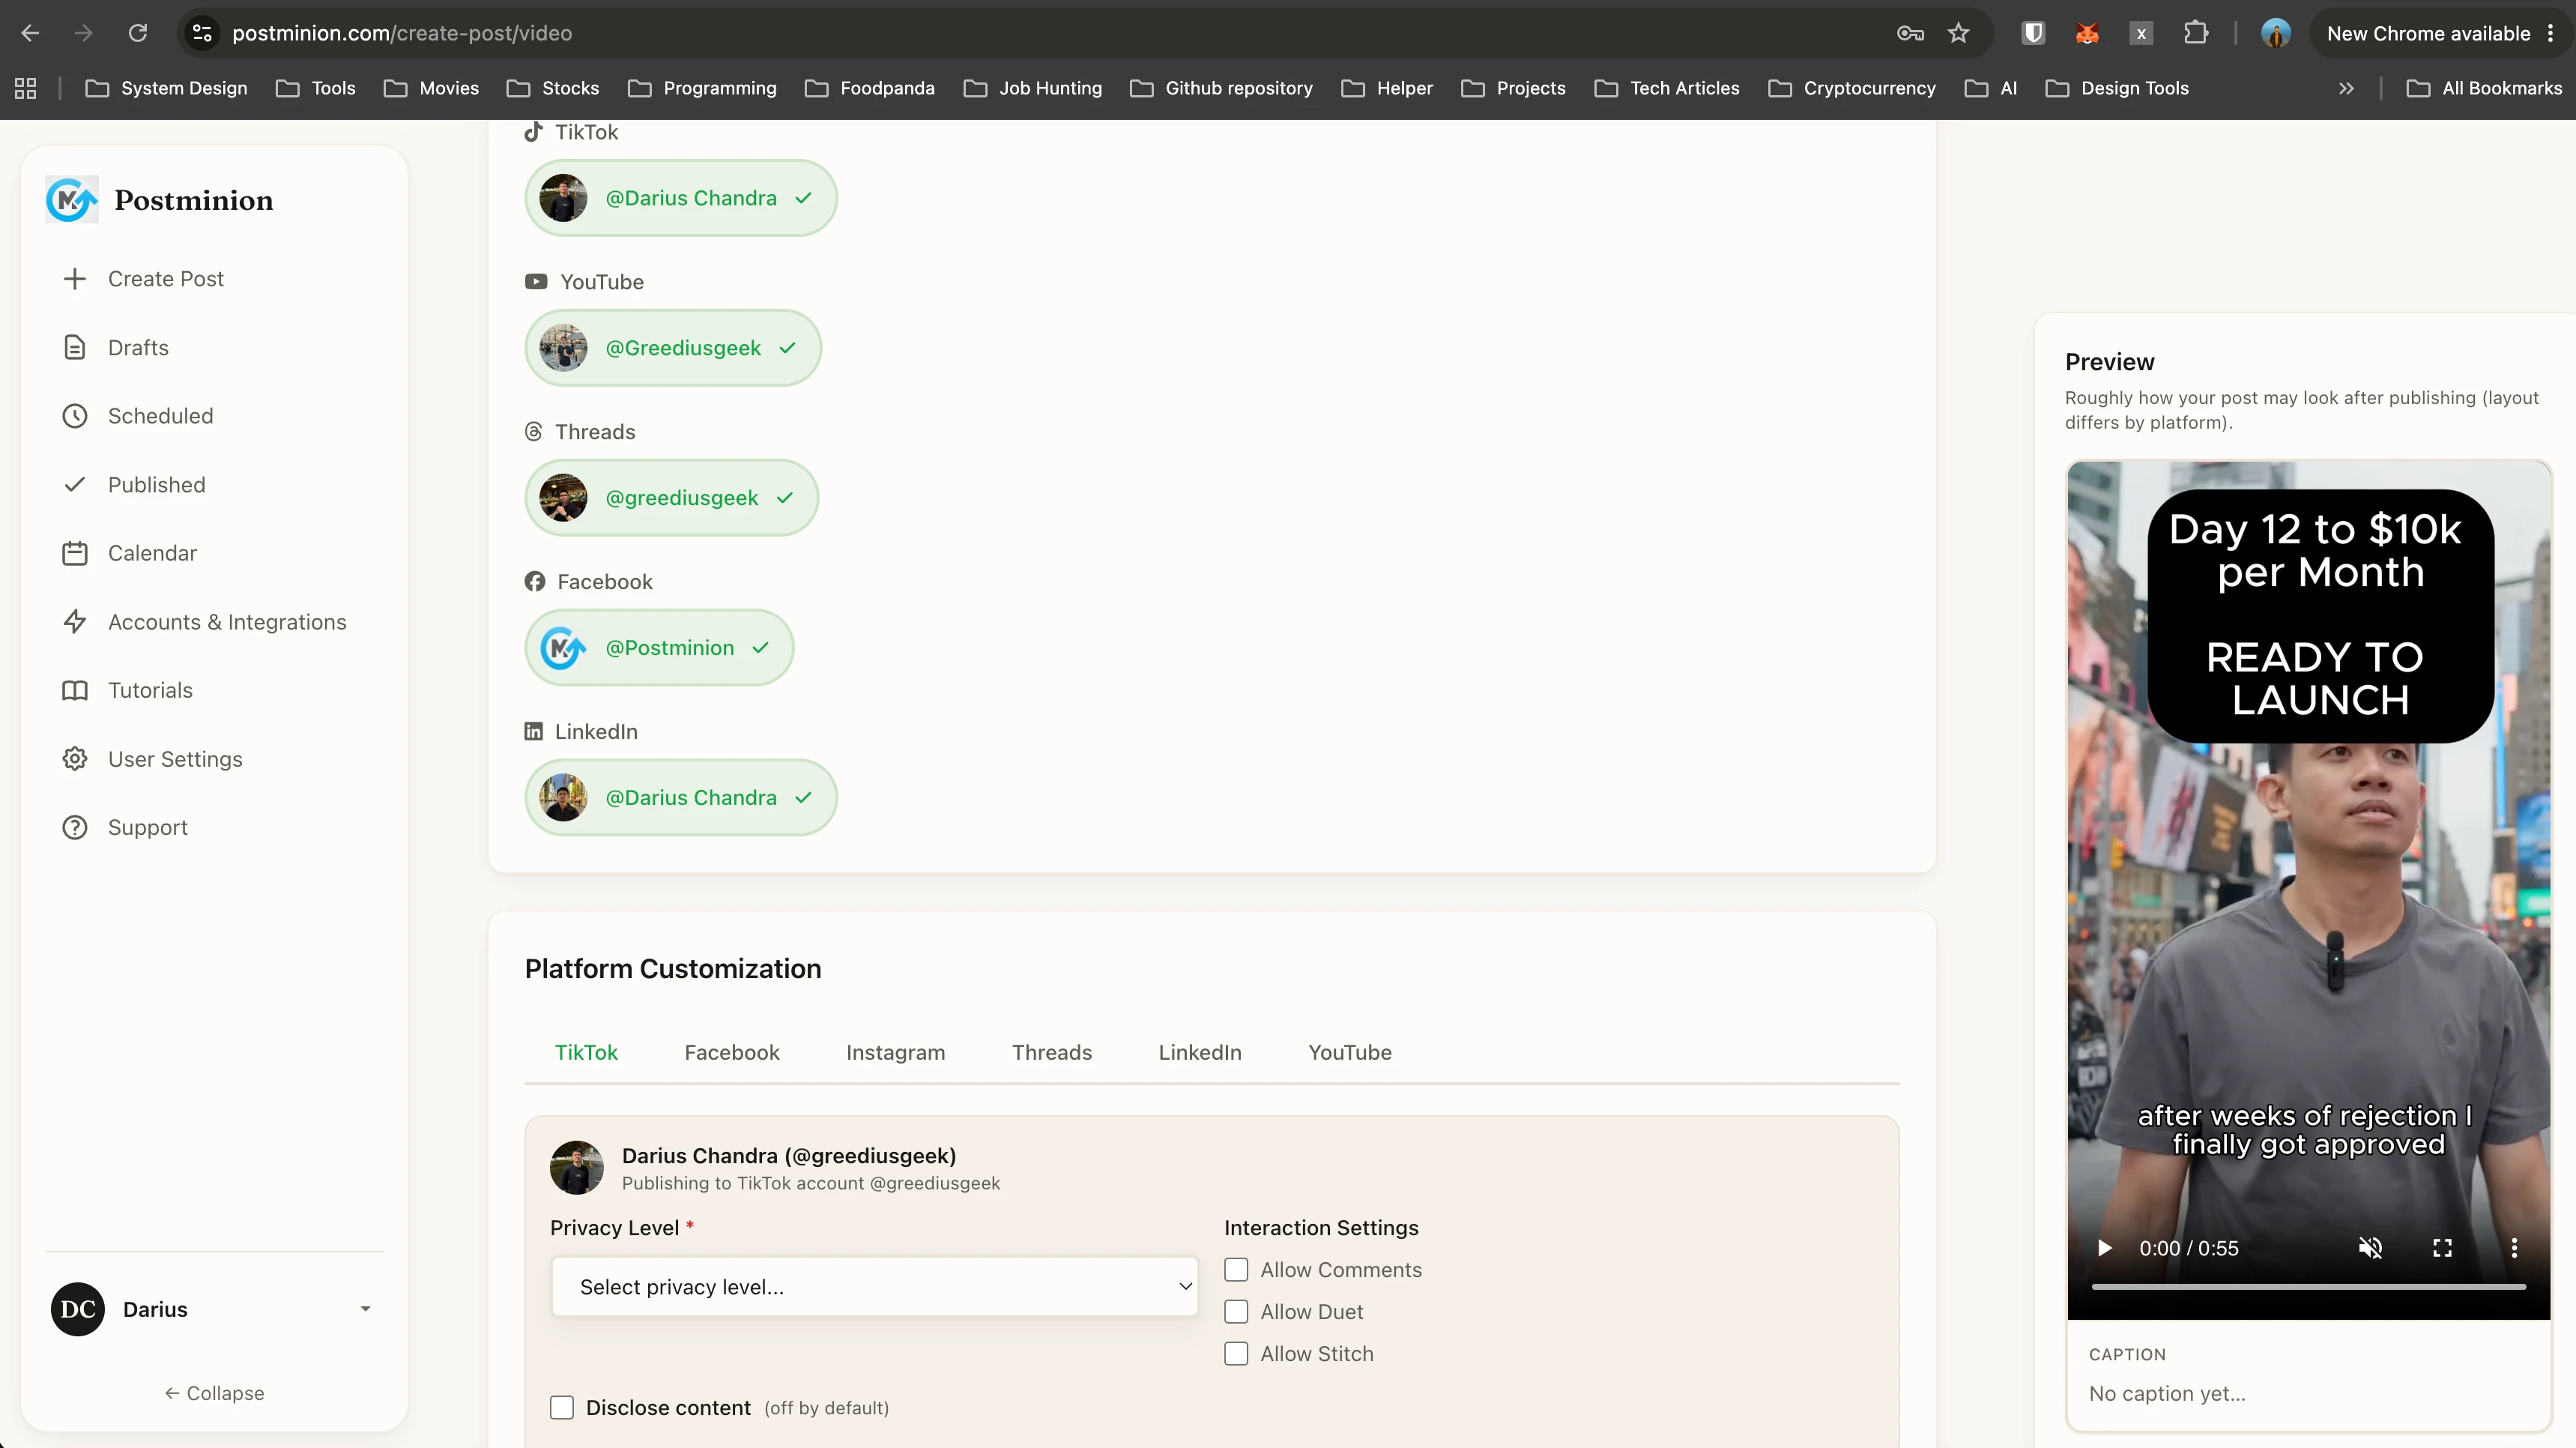
Task: Deselect the TikTok @Darius Chandra account
Action: [681, 198]
